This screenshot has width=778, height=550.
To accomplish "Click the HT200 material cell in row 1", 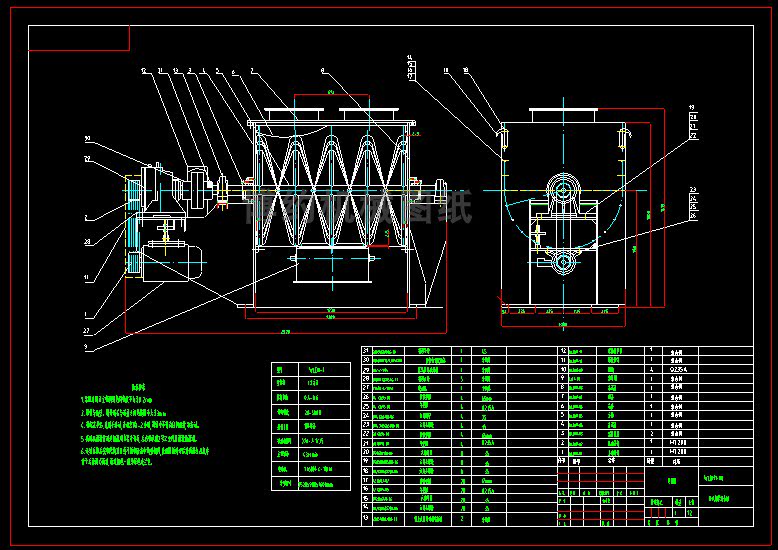I will (x=678, y=452).
